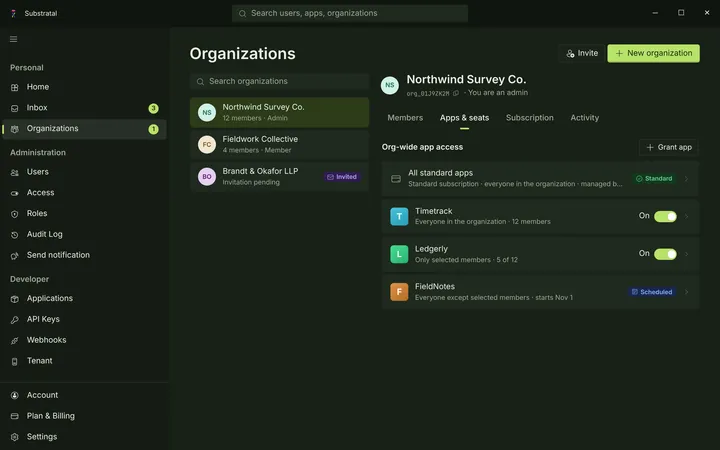This screenshot has height=450, width=720.
Task: Click org ID text org_01J9ZK2M
Action: [428, 94]
